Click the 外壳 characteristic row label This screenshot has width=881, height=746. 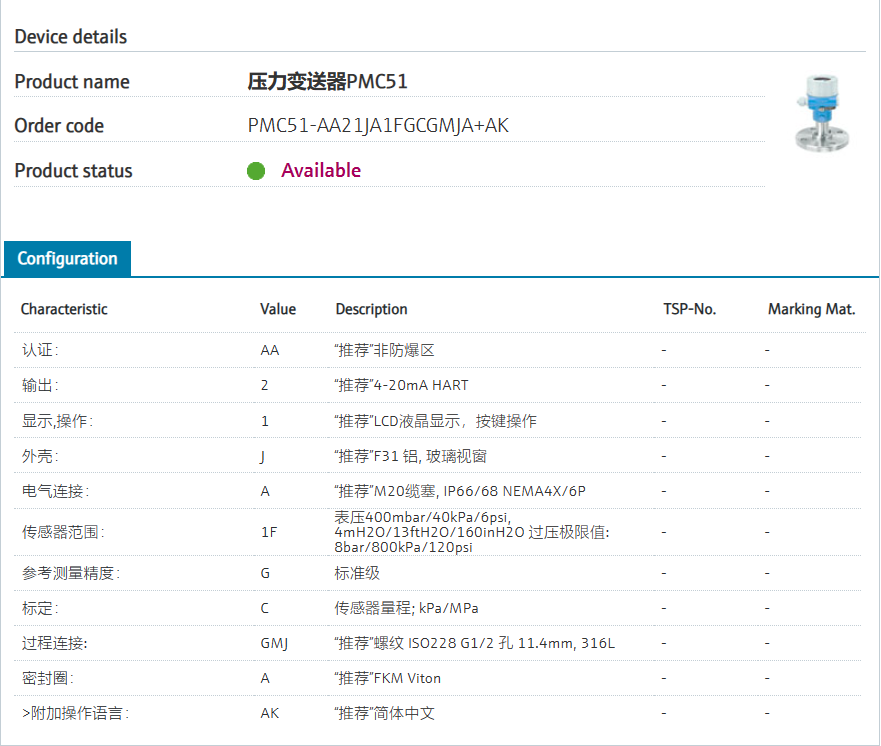(x=41, y=456)
